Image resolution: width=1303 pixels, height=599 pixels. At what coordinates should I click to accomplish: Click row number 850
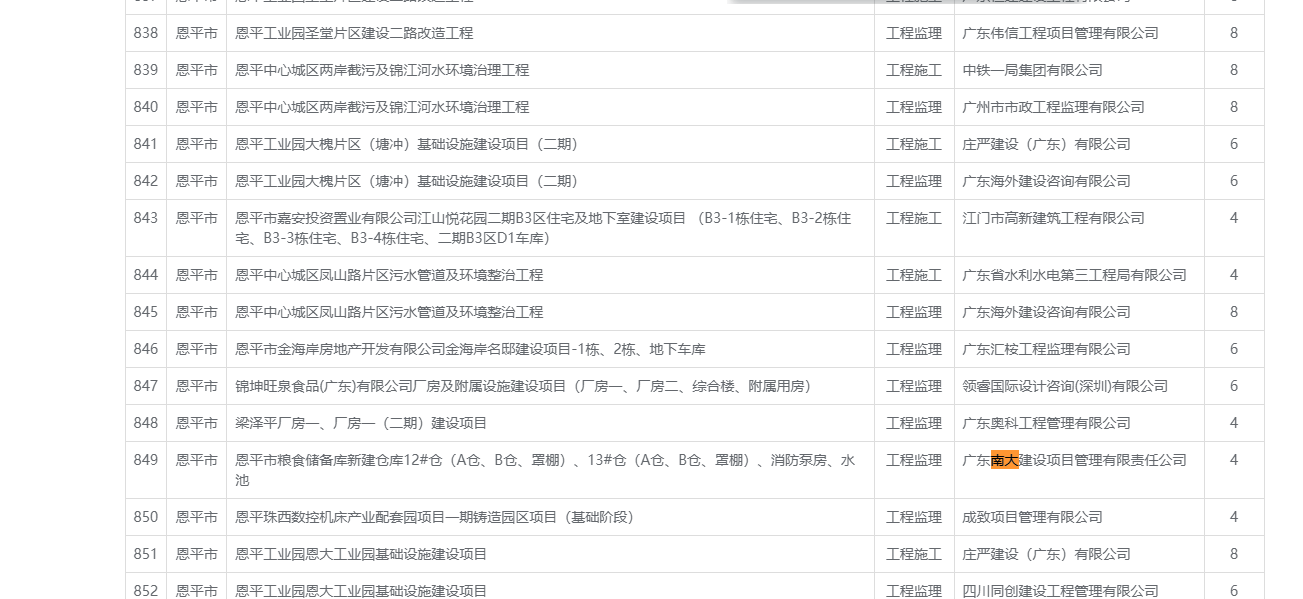coord(146,517)
